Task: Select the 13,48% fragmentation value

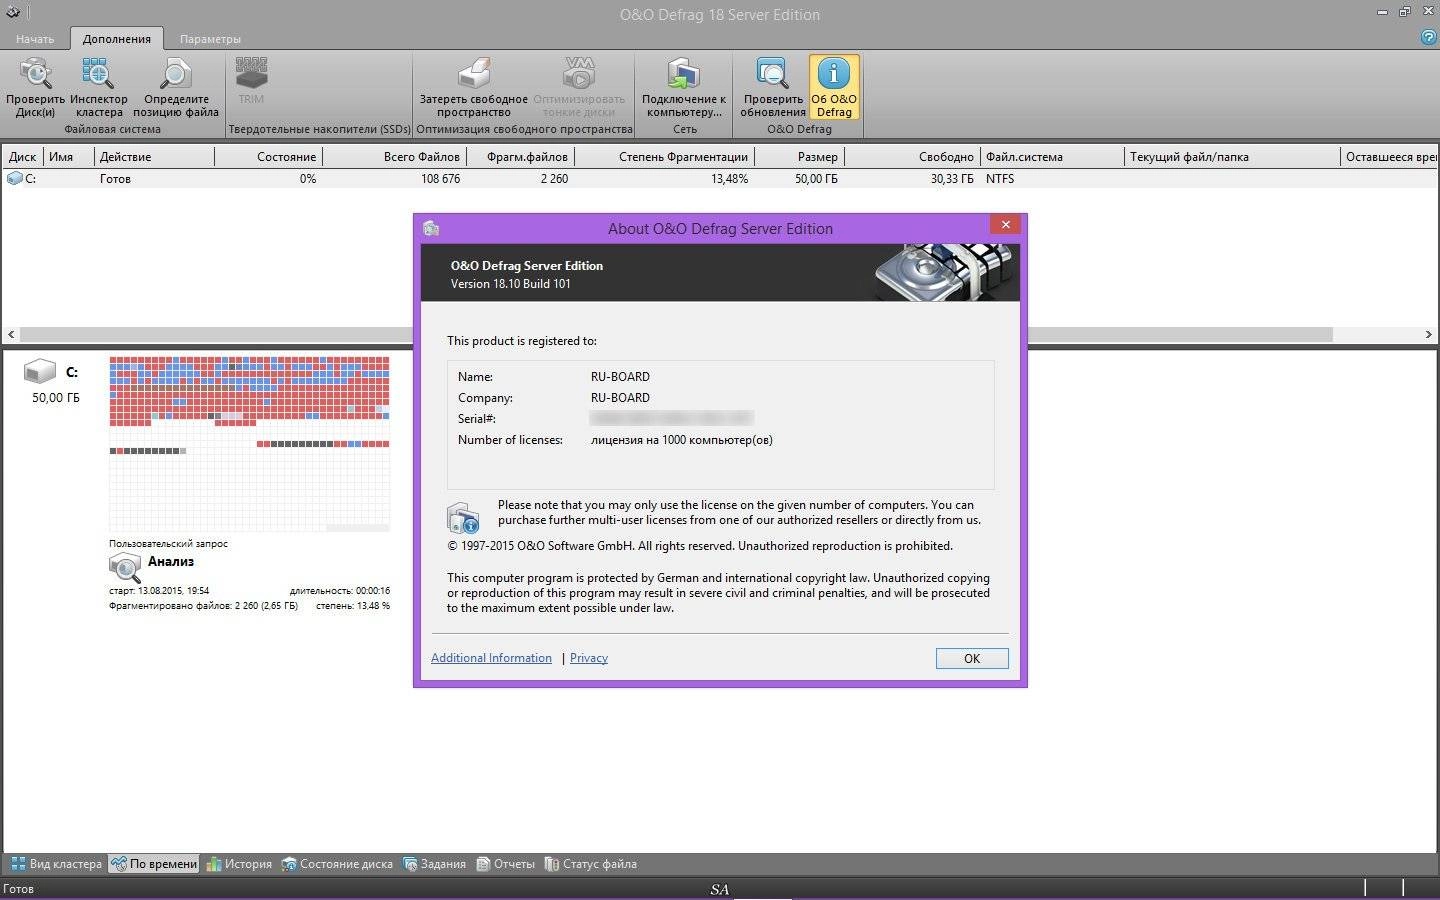Action: 729,179
